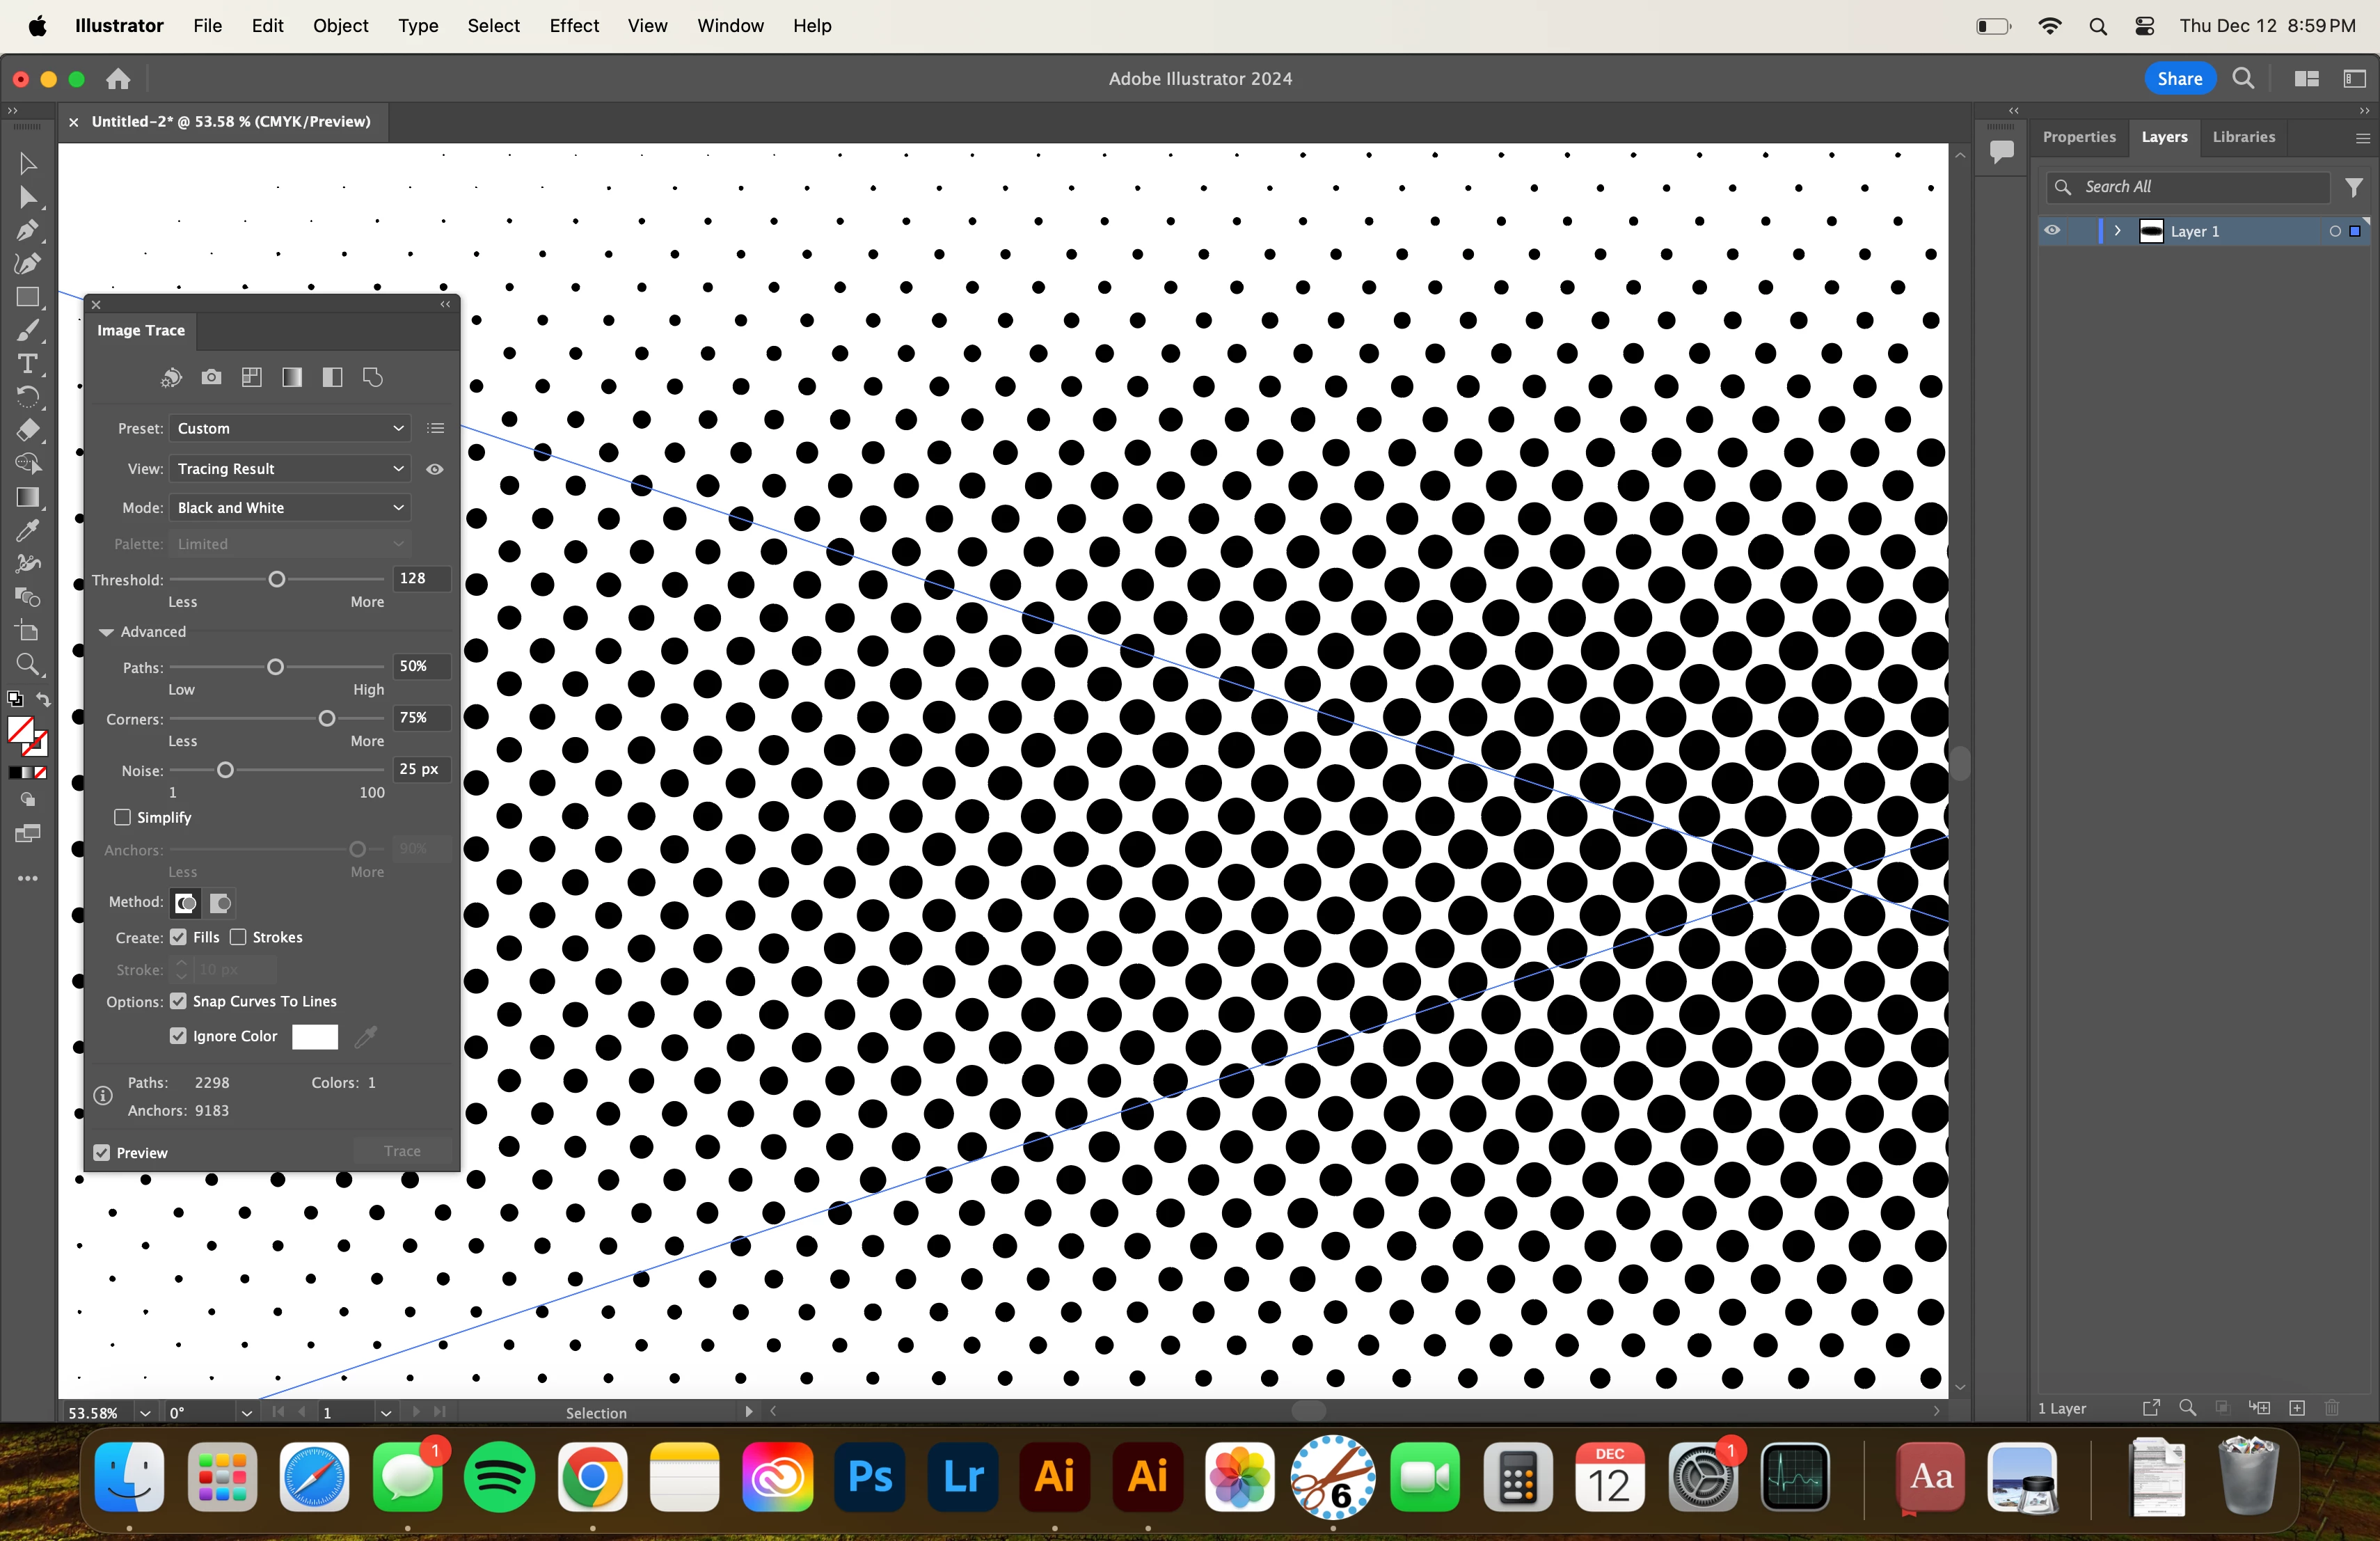
Task: Open the Preset dropdown
Action: pos(289,428)
